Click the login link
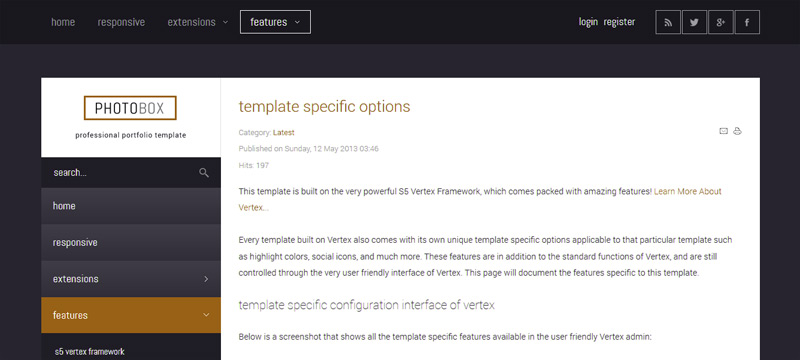This screenshot has width=800, height=360. [588, 22]
